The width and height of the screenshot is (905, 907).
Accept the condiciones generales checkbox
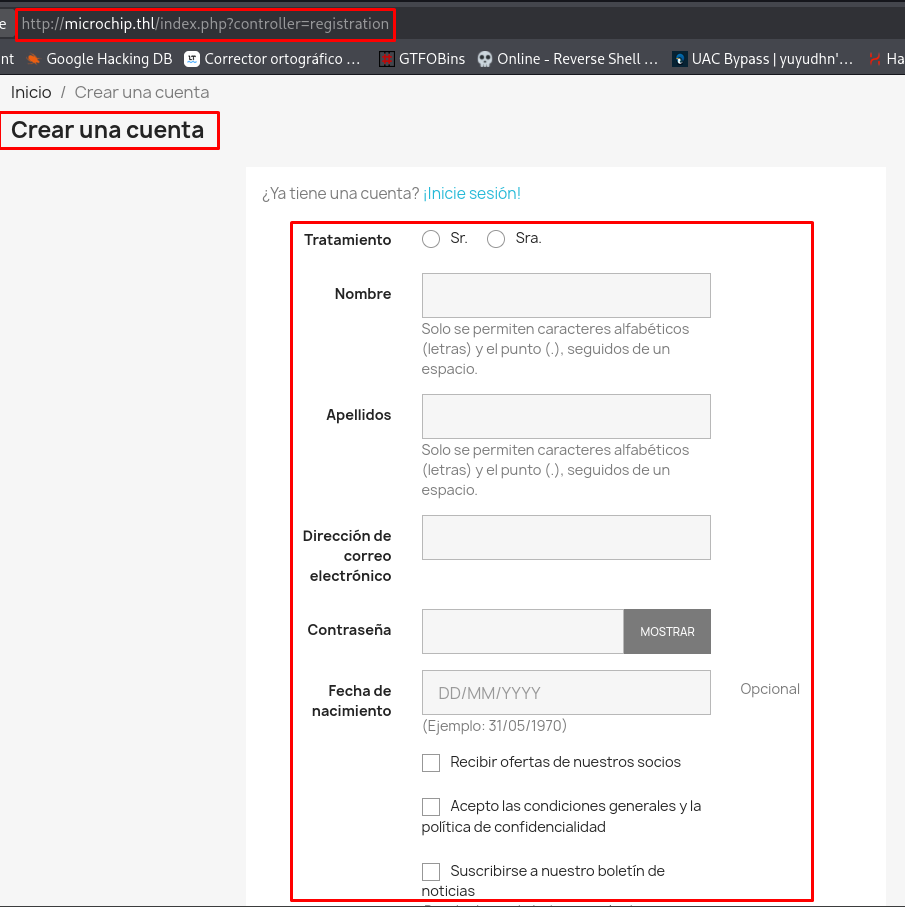(431, 807)
